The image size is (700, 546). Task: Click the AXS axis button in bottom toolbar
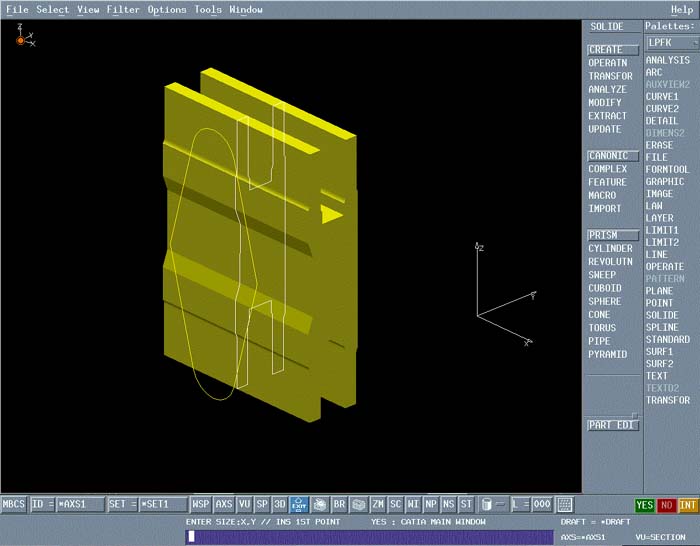[225, 505]
